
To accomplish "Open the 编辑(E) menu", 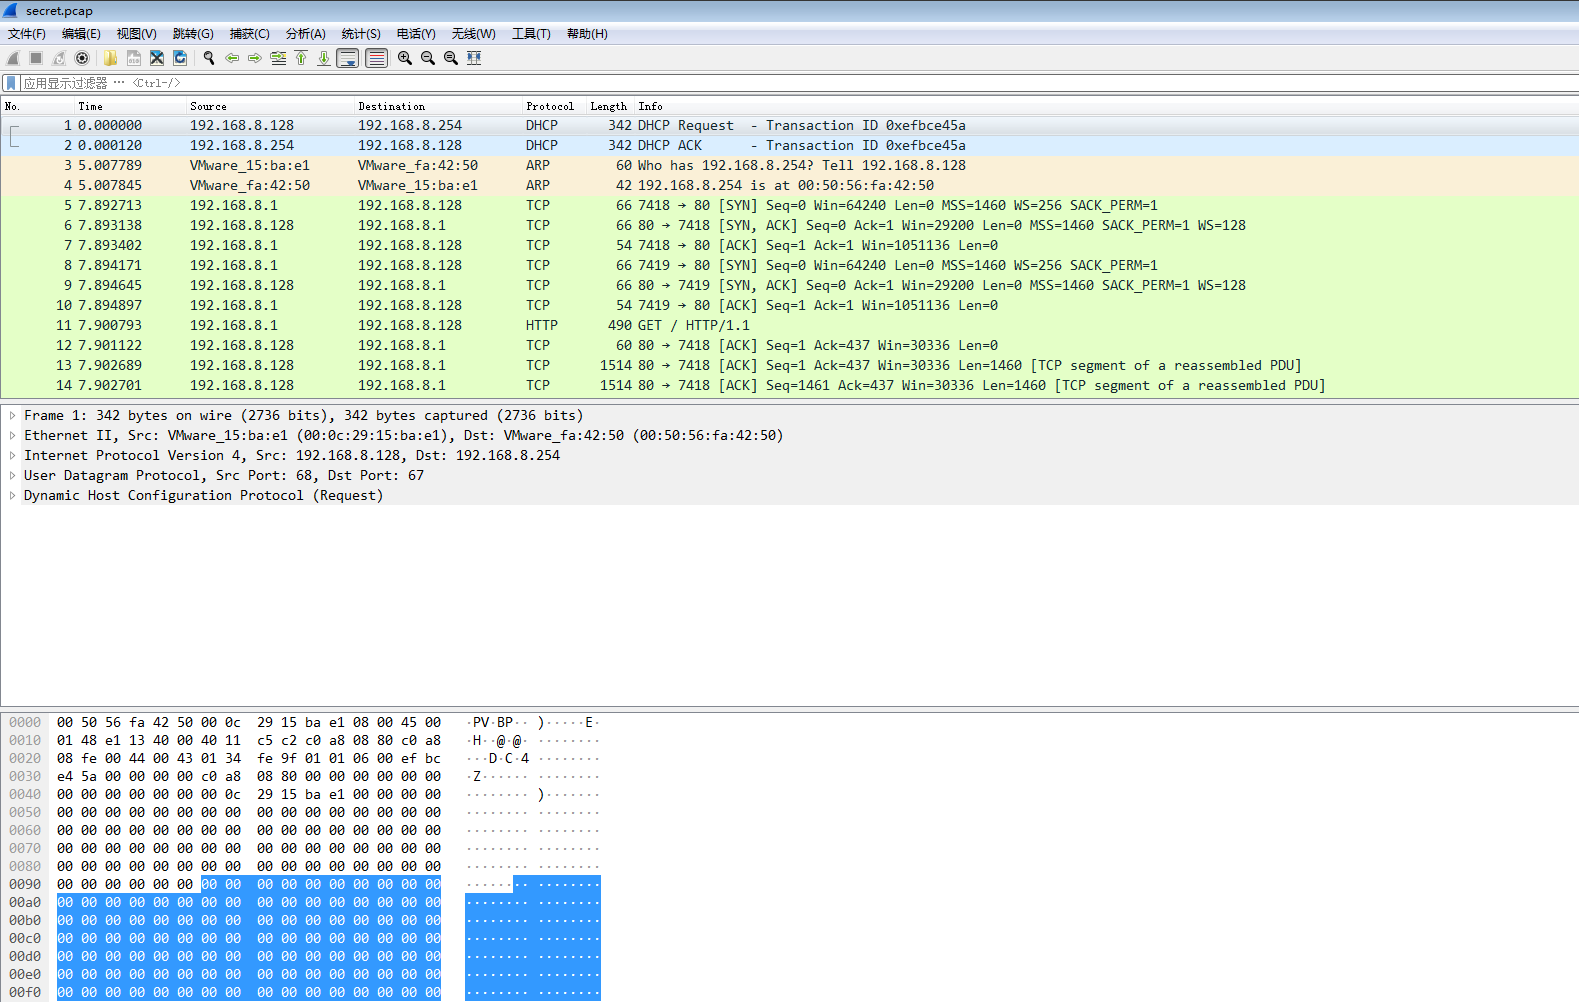I will point(81,34).
